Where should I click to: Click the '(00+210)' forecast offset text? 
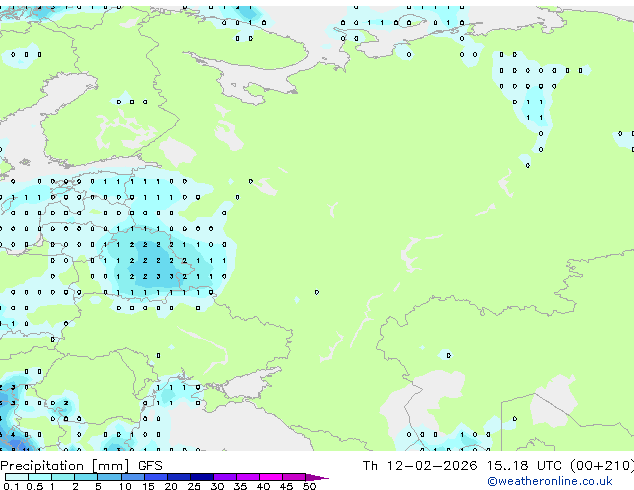[x=602, y=466]
